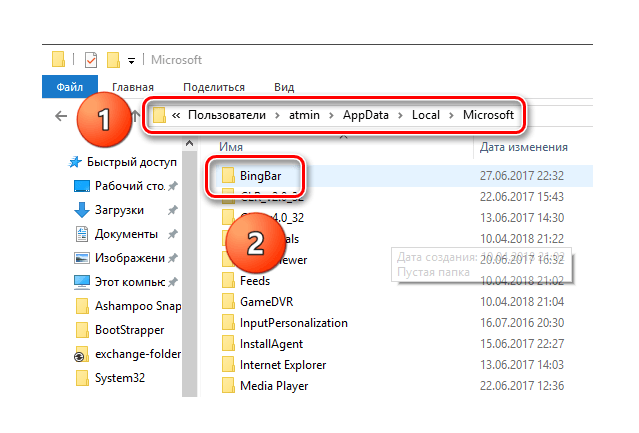Viewport: 639px width, 433px height.
Task: Click the folder icon of InputPersonalization
Action: point(228,323)
